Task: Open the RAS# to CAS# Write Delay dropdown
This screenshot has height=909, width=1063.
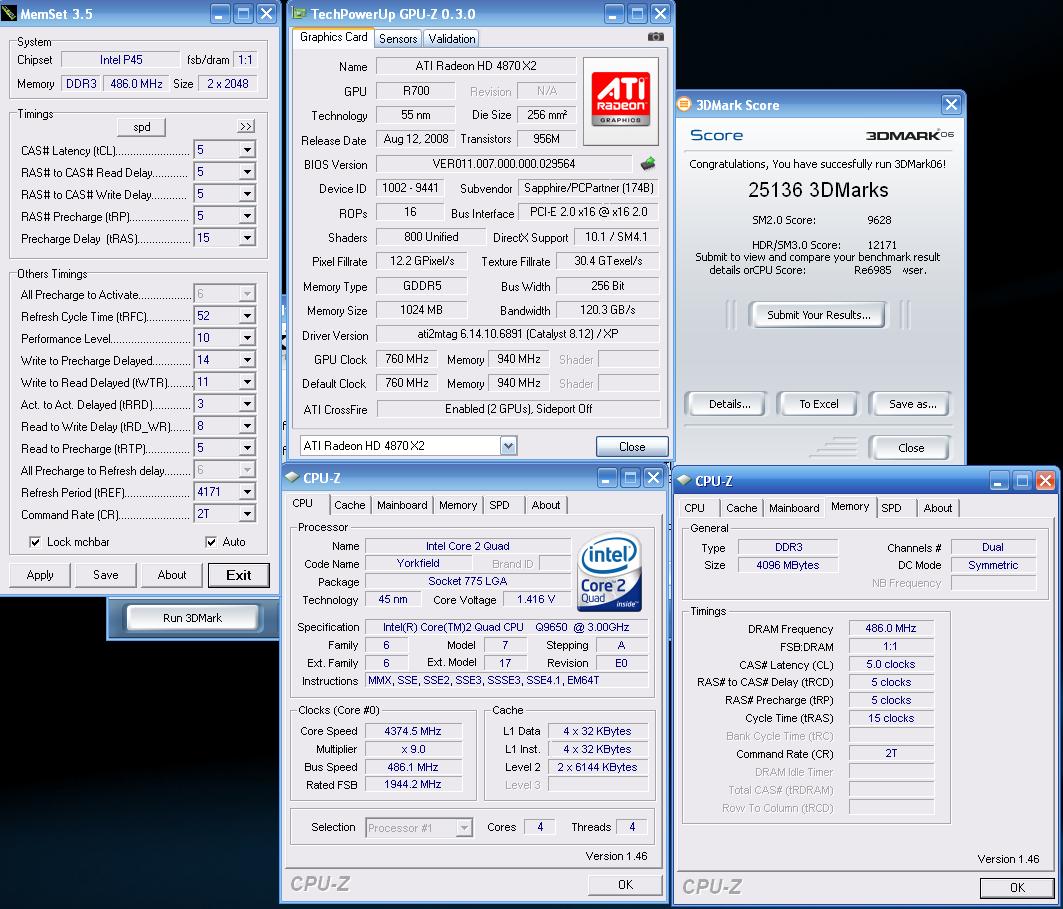Action: pyautogui.click(x=247, y=194)
